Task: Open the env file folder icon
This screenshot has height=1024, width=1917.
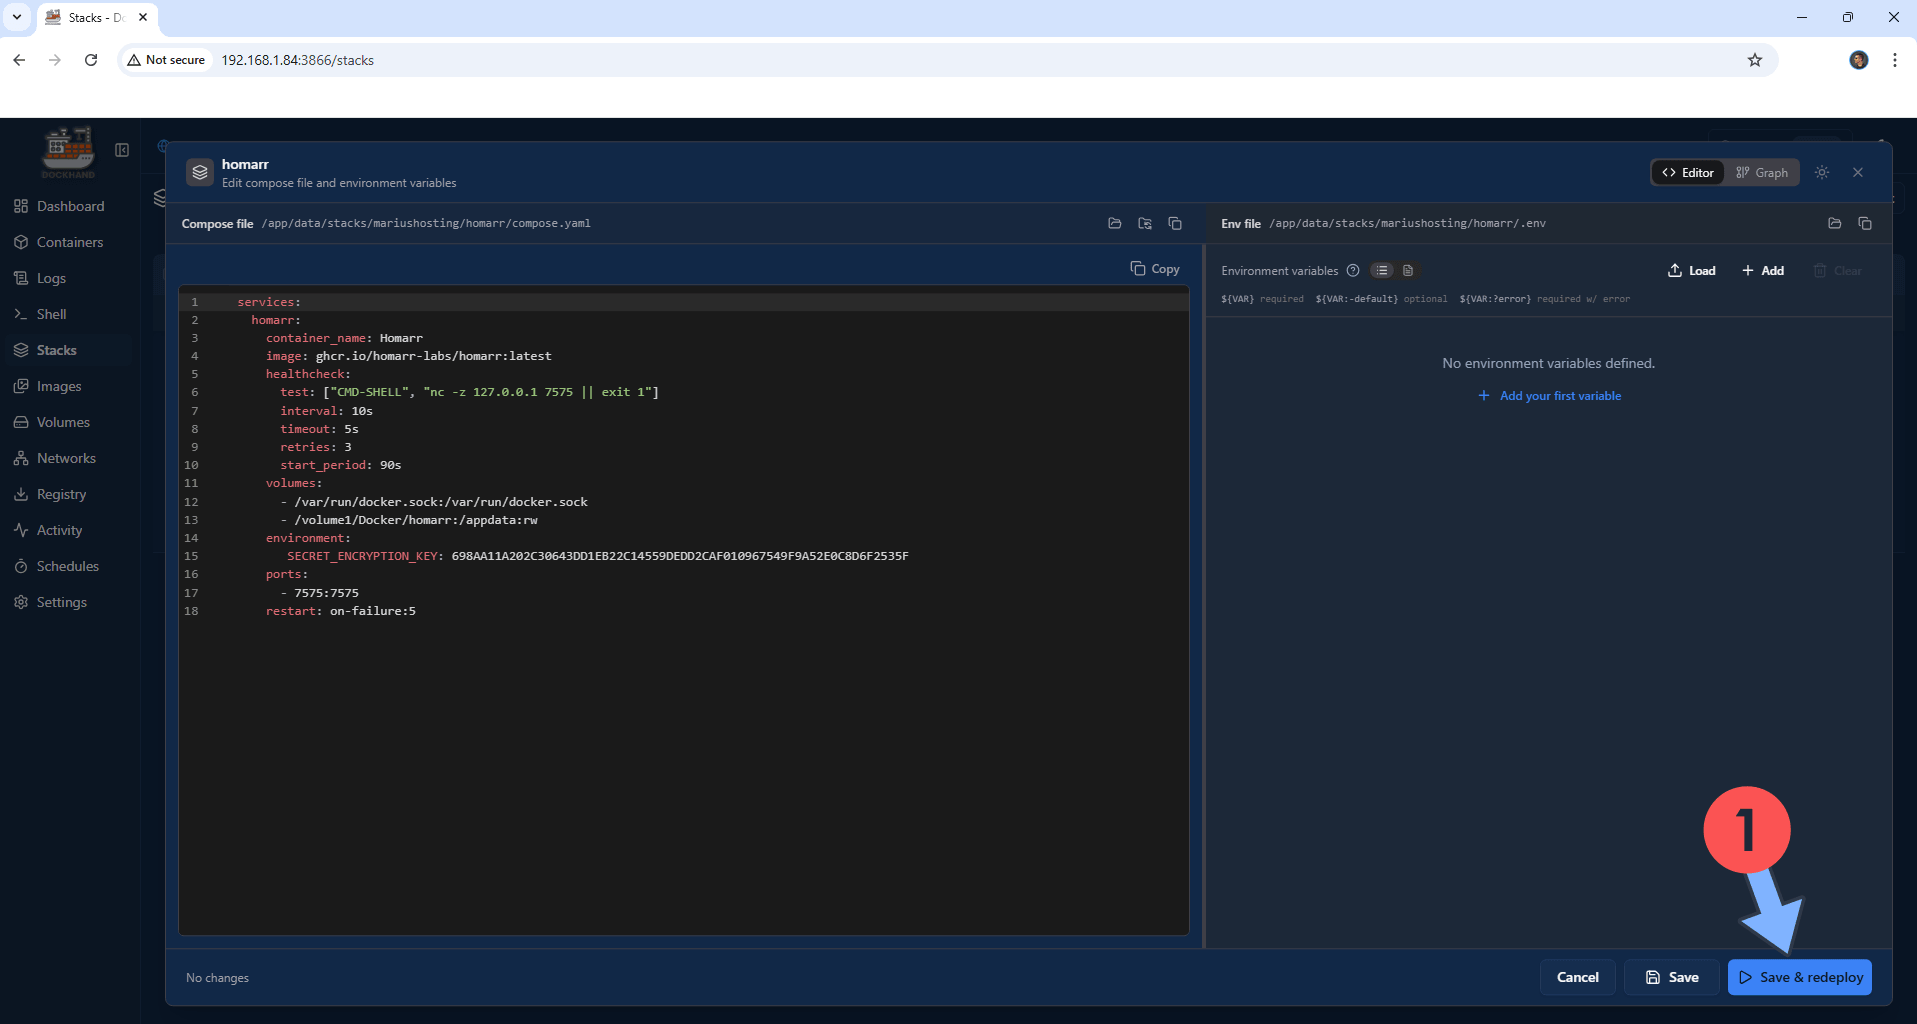Action: tap(1834, 223)
